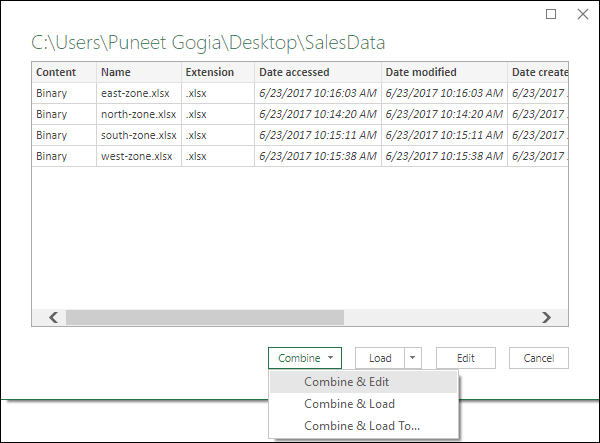
Task: Click the right scroll arrow
Action: click(x=546, y=317)
